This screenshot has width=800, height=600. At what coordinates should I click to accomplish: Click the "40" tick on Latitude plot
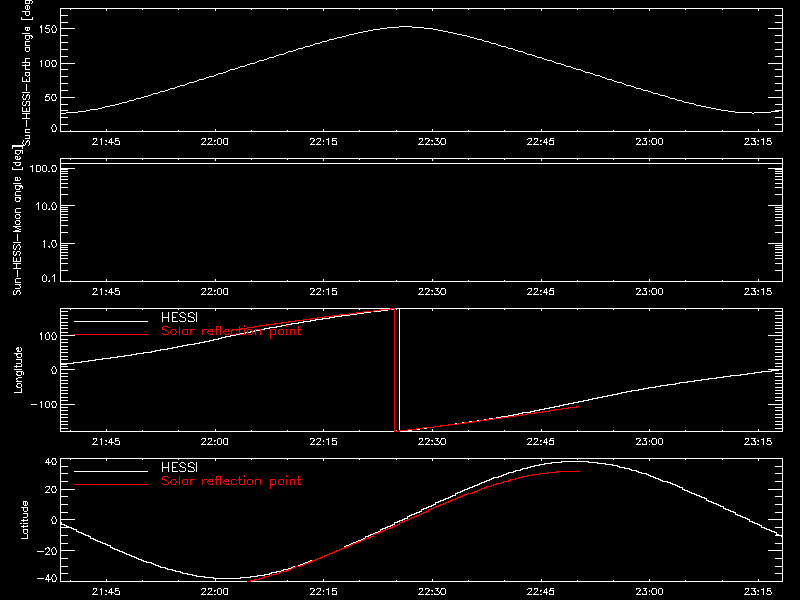(51, 462)
